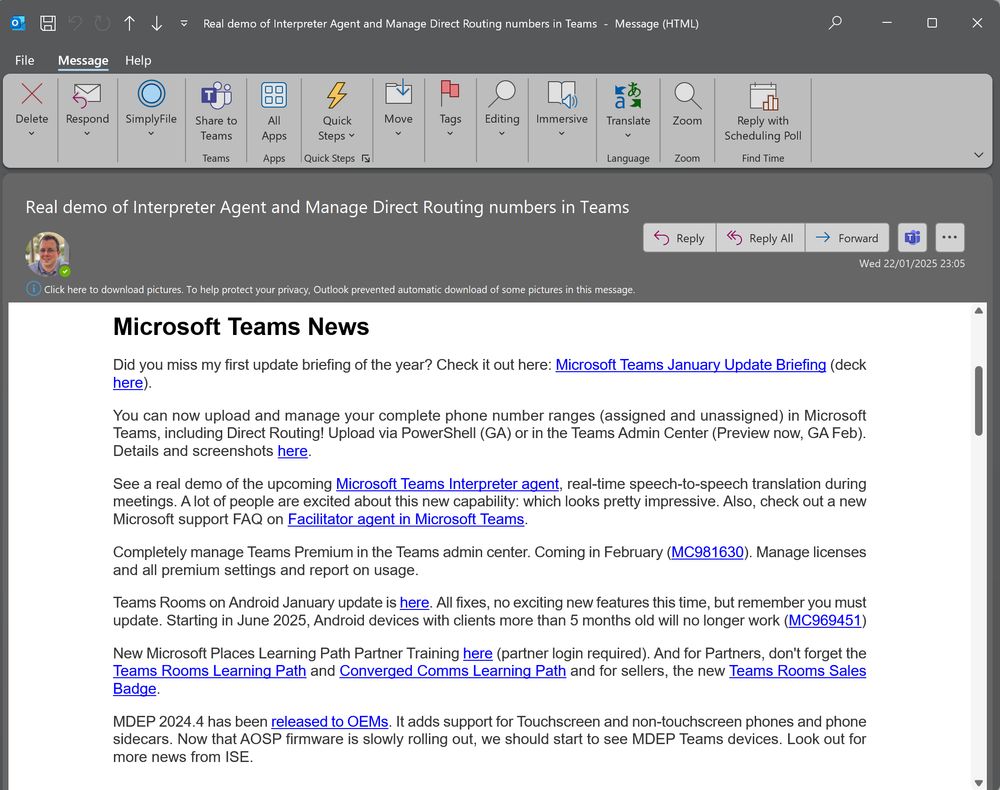Open the MC981630 link
Image resolution: width=1000 pixels, height=790 pixels.
click(707, 552)
